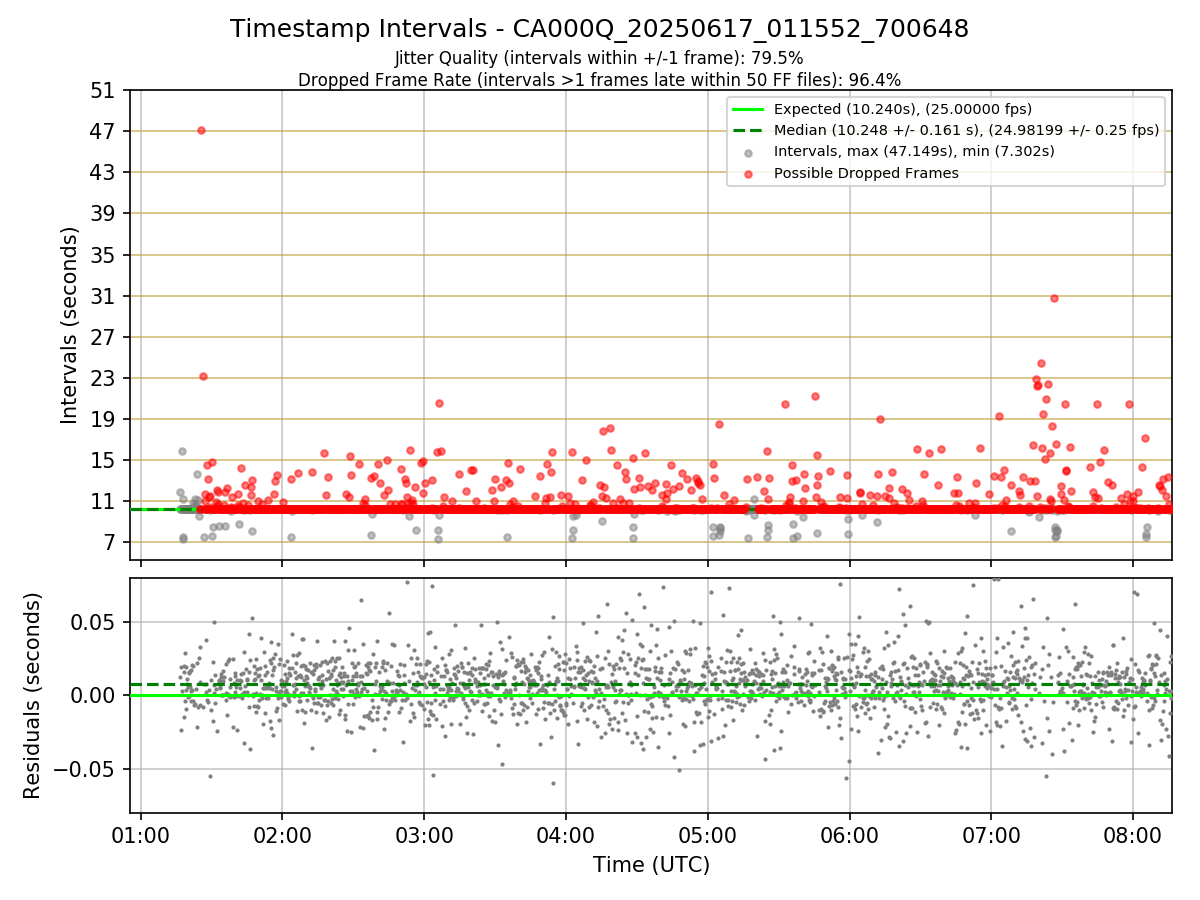Click the '08:00' x-axis tick label
The height and width of the screenshot is (900, 1200).
pyautogui.click(x=1133, y=835)
